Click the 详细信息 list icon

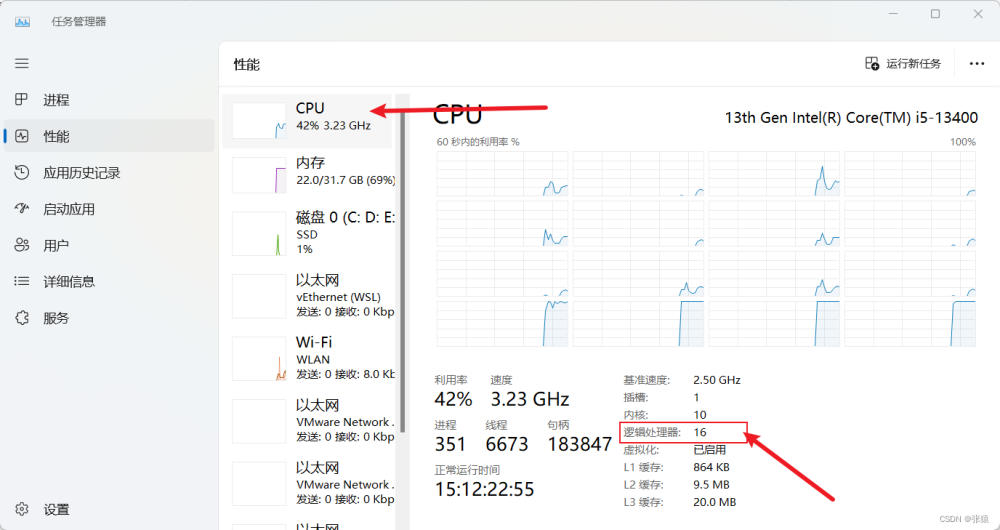click(22, 281)
